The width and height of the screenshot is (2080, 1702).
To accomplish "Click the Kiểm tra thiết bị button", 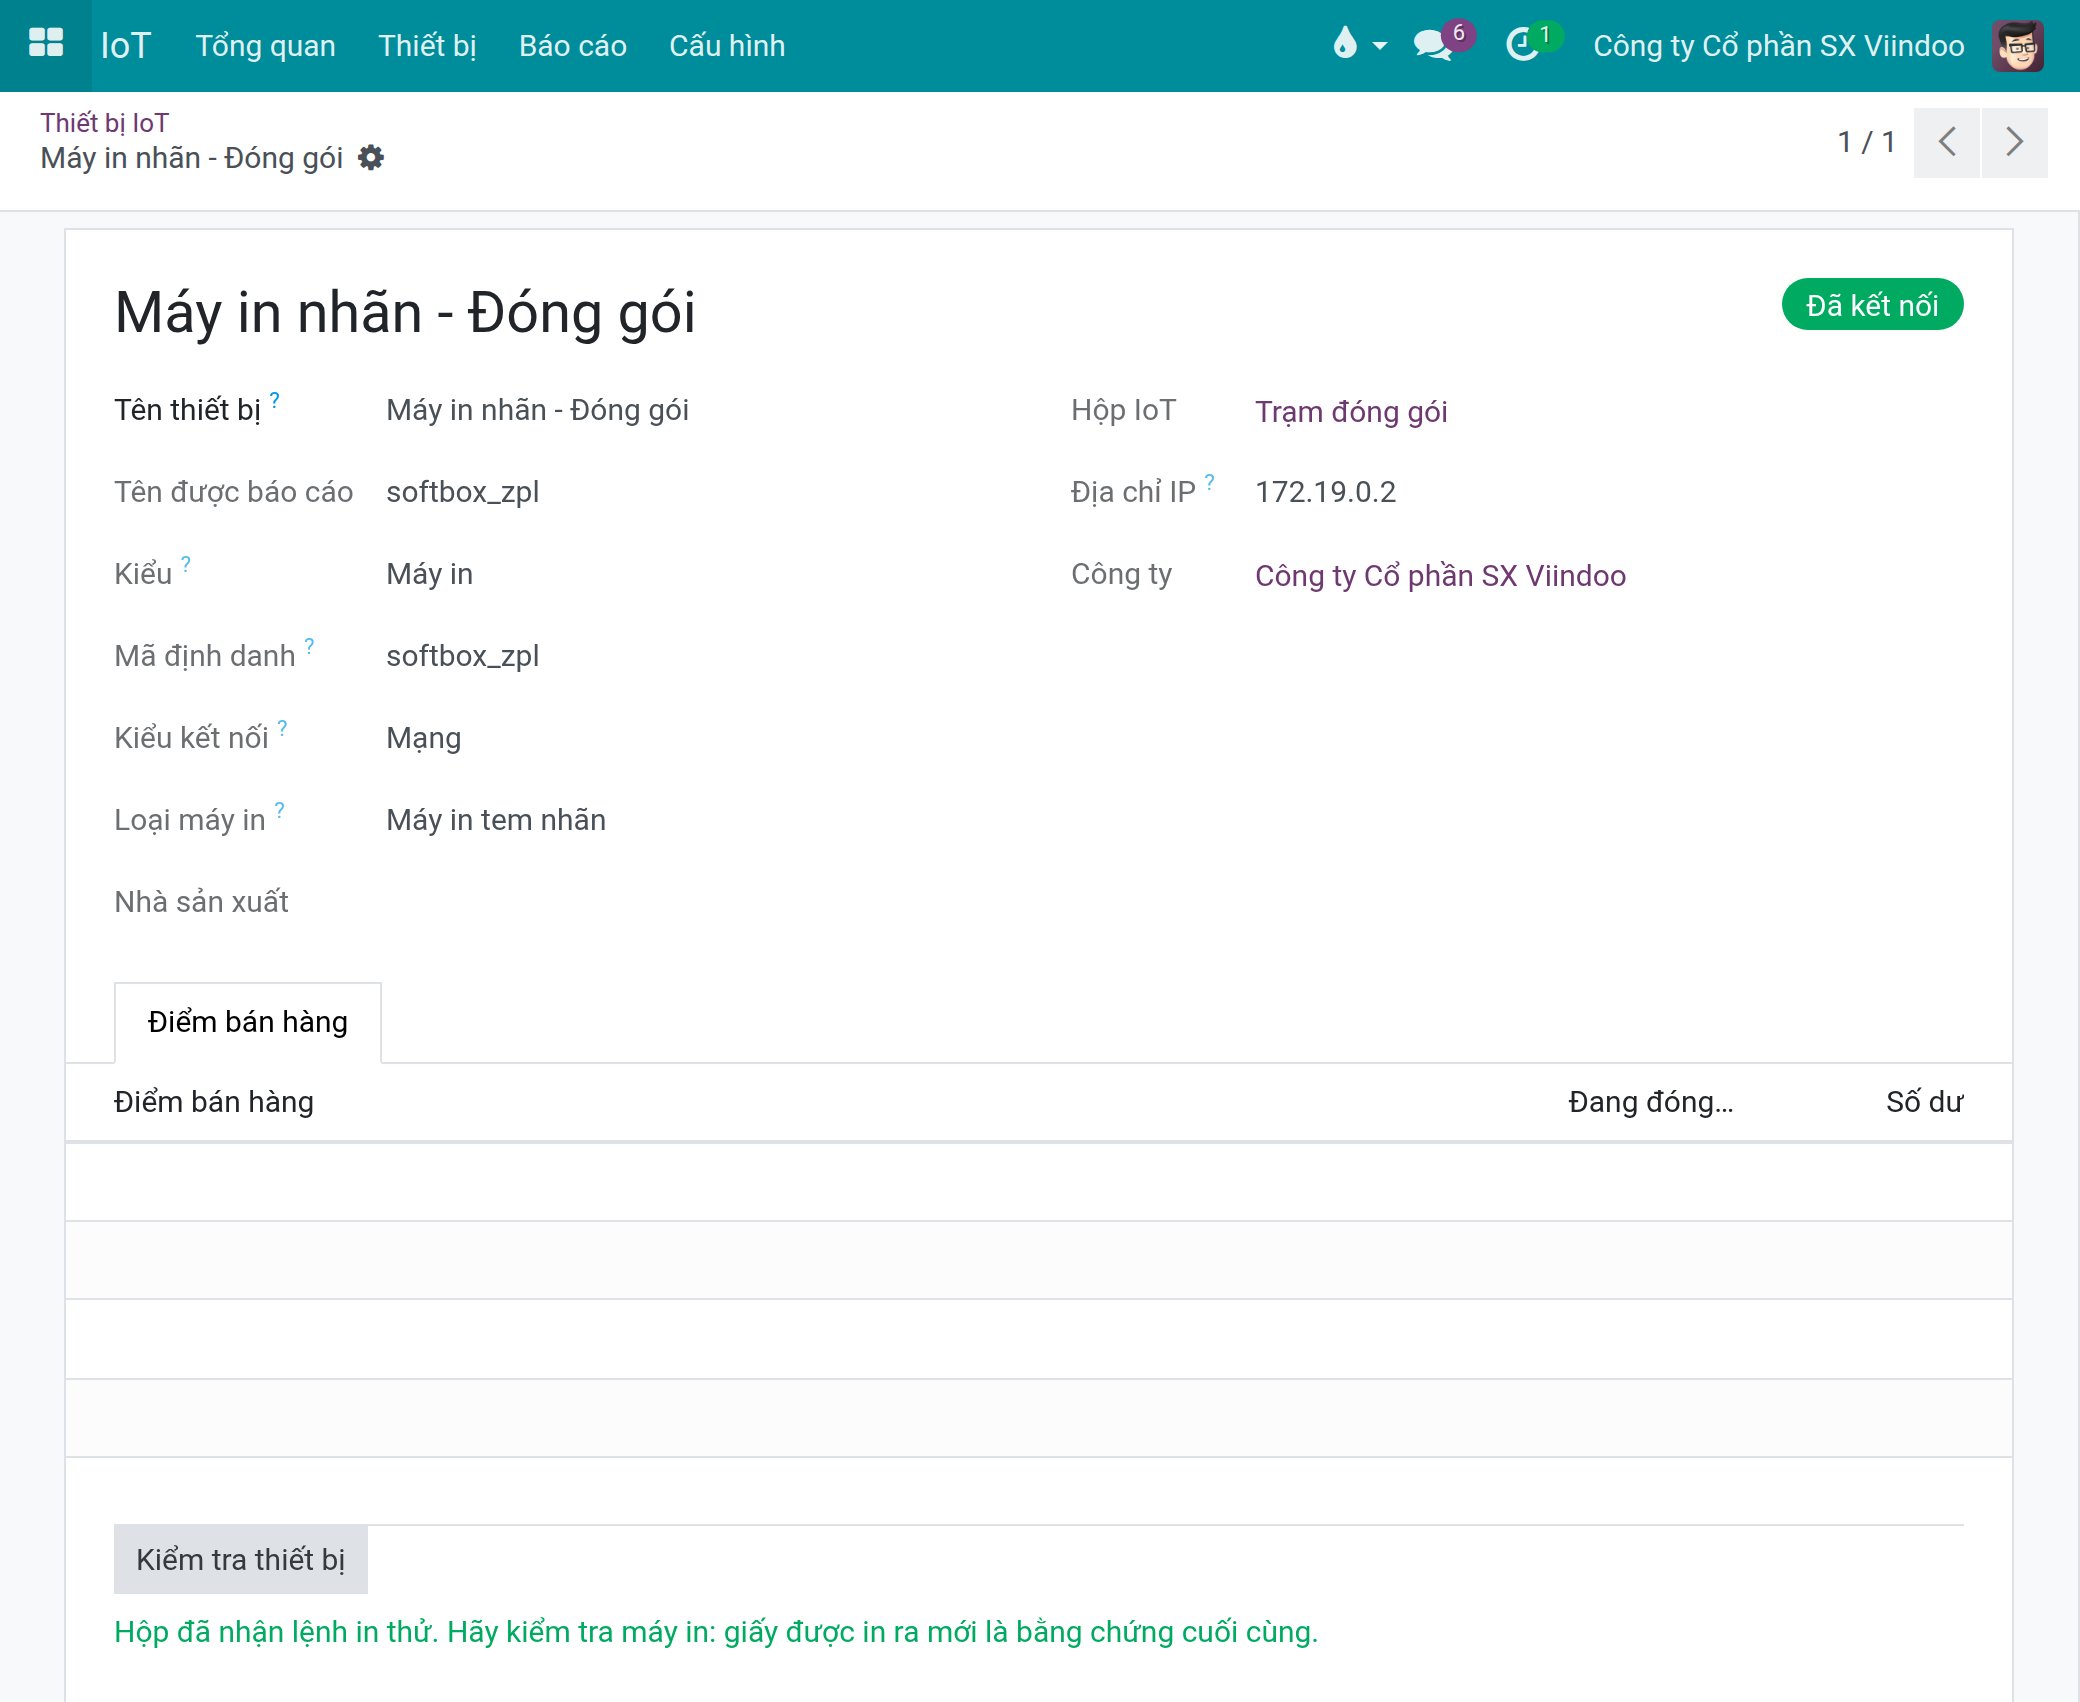I will coord(240,1559).
